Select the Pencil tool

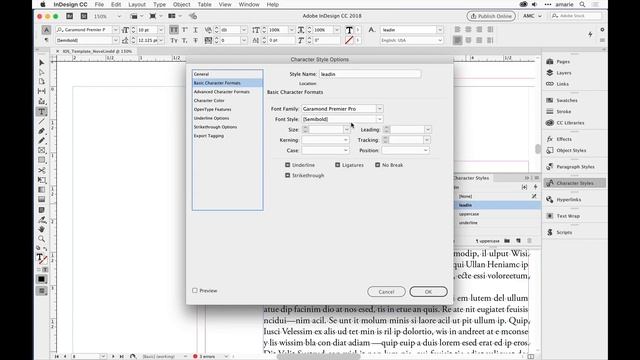[x=42, y=141]
